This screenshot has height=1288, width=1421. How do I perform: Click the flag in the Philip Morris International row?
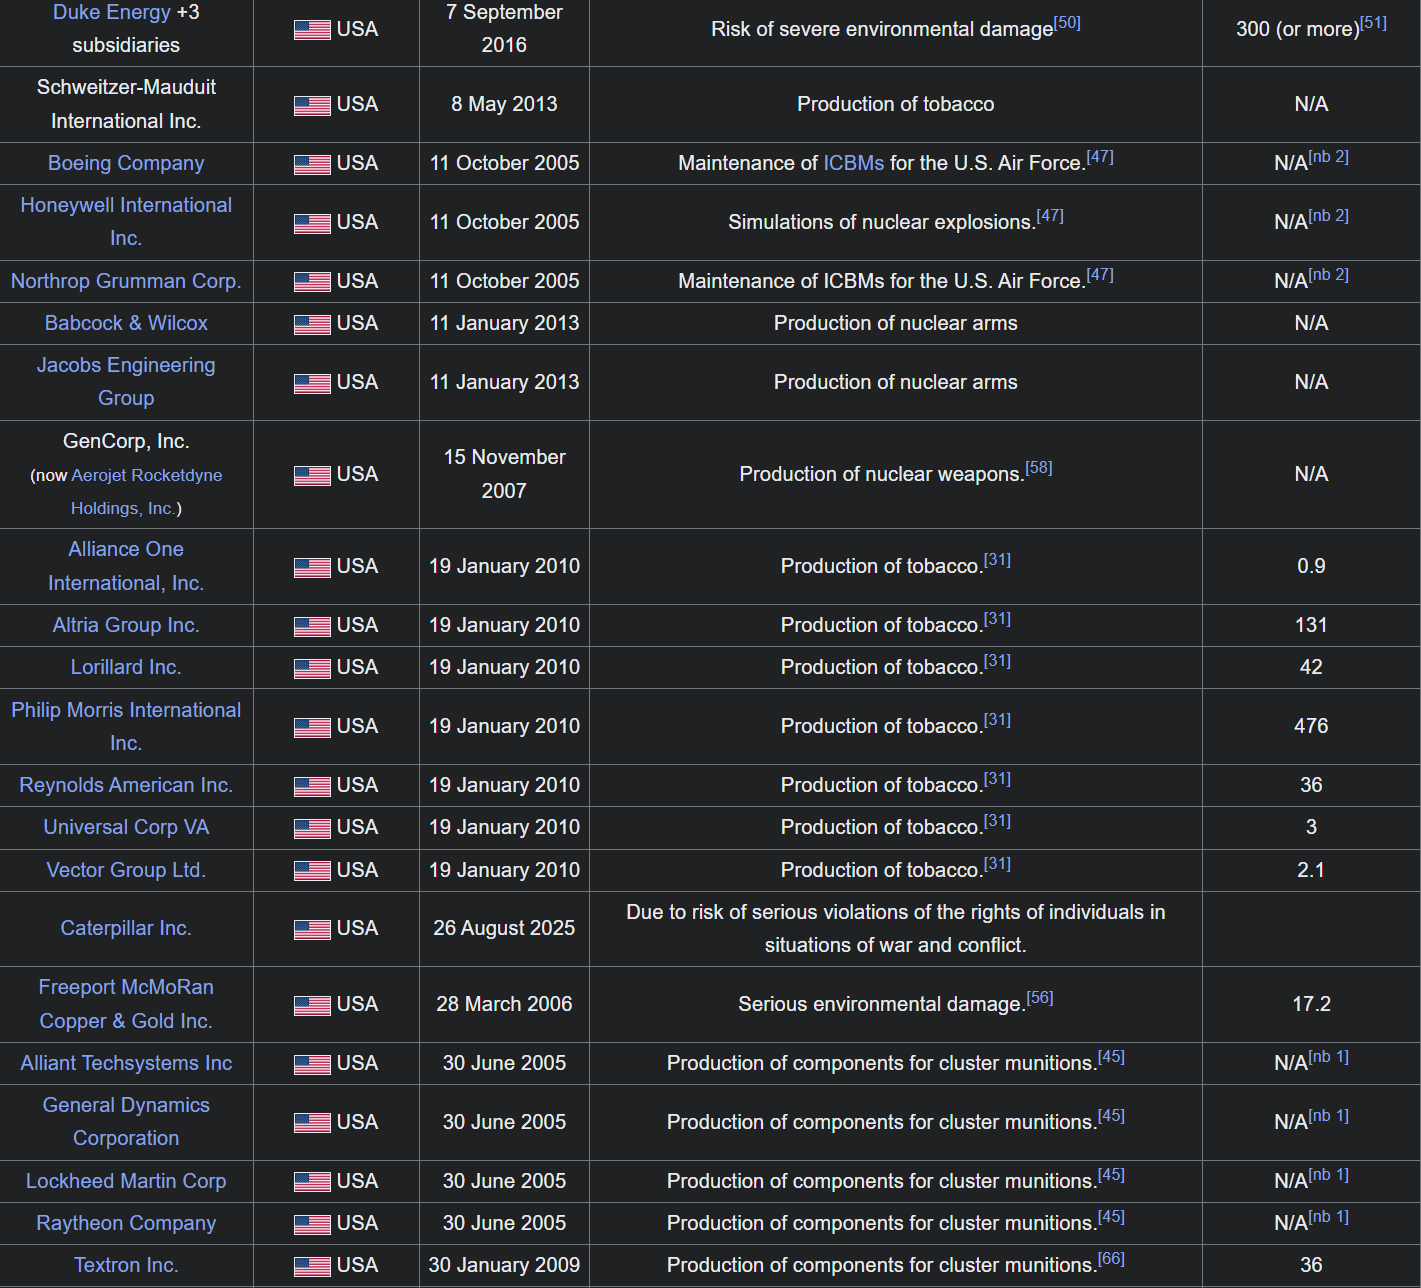point(312,727)
